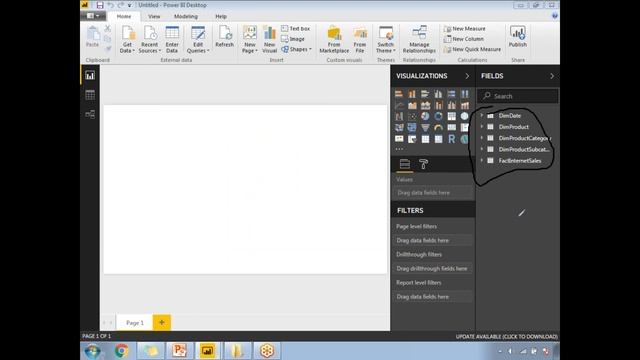Select the 100% stacked bar chart visual
The image size is (640, 360).
coord(451,94)
